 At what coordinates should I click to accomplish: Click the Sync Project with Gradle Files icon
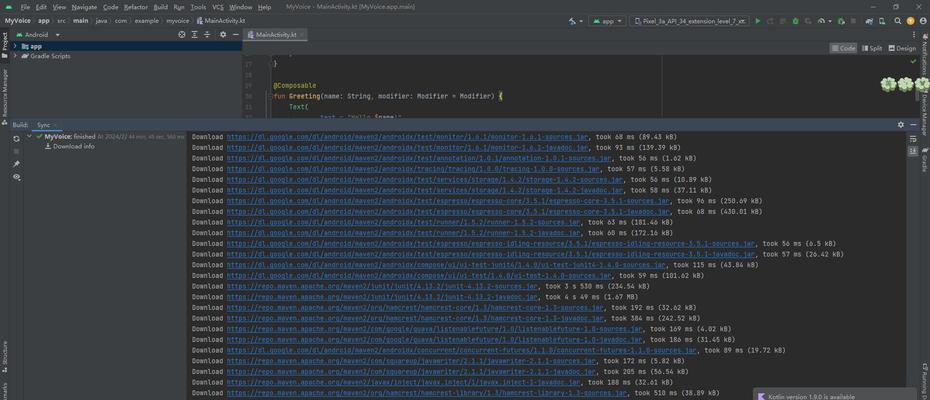(869, 21)
